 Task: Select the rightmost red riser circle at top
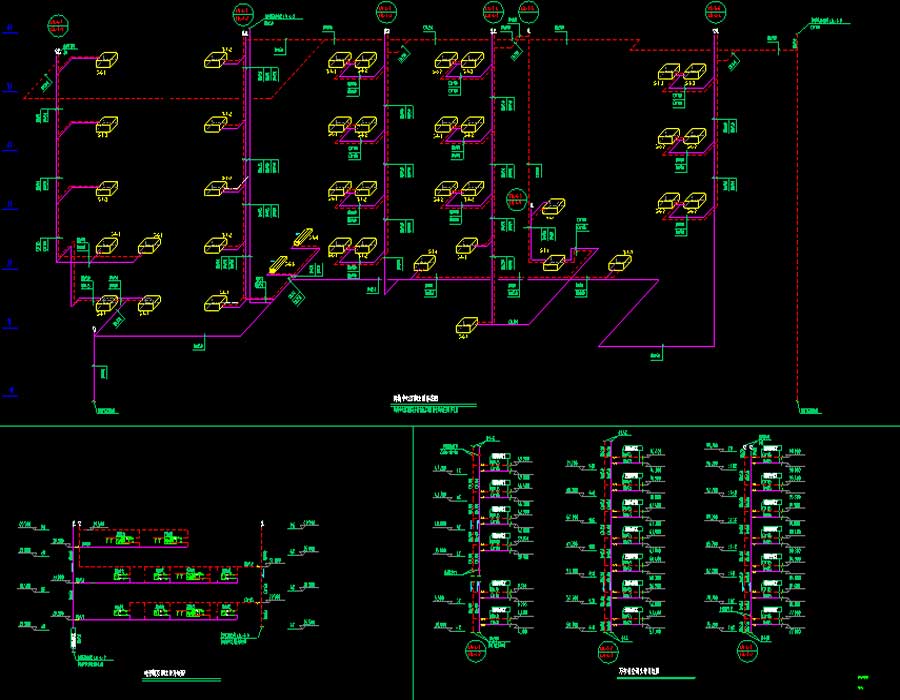[x=715, y=13]
